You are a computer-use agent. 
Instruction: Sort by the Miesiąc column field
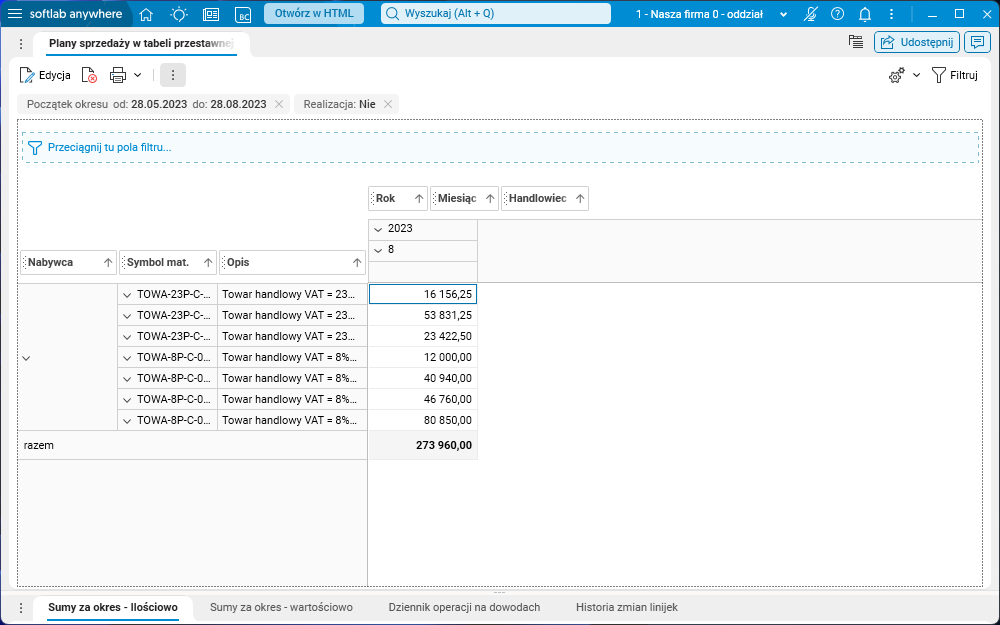(464, 198)
